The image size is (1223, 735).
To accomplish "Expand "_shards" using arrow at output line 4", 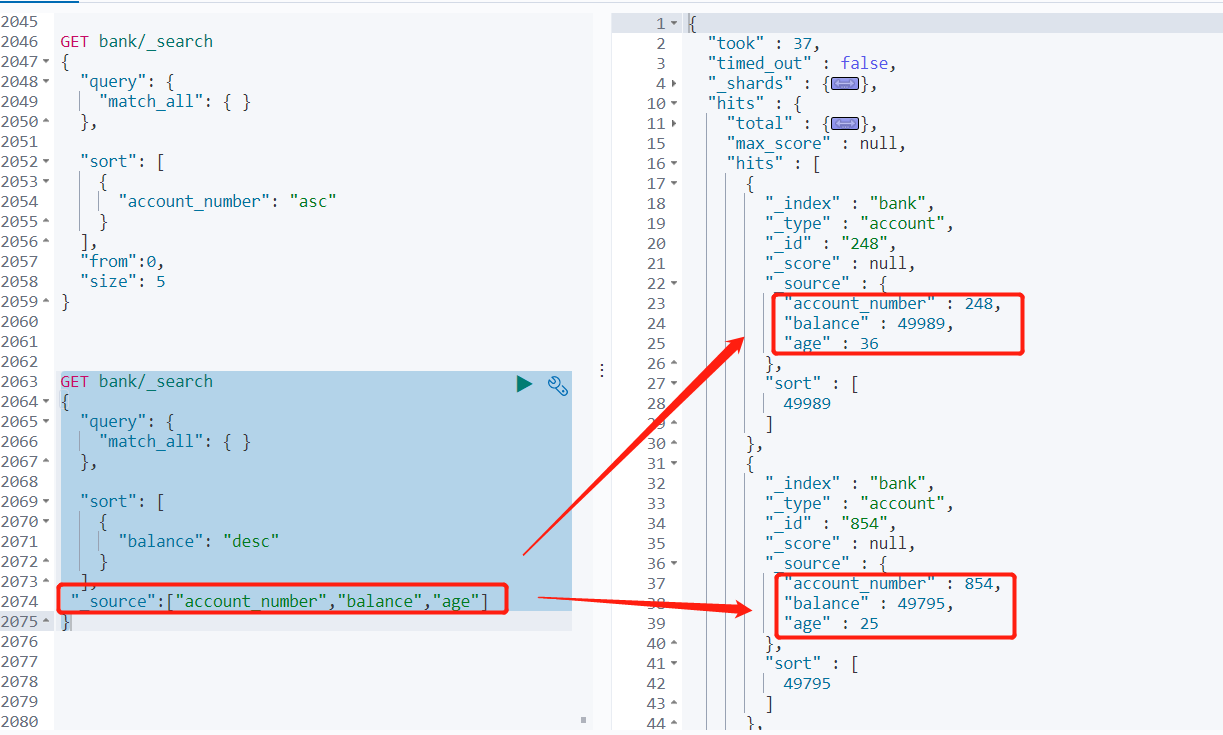I will [674, 84].
